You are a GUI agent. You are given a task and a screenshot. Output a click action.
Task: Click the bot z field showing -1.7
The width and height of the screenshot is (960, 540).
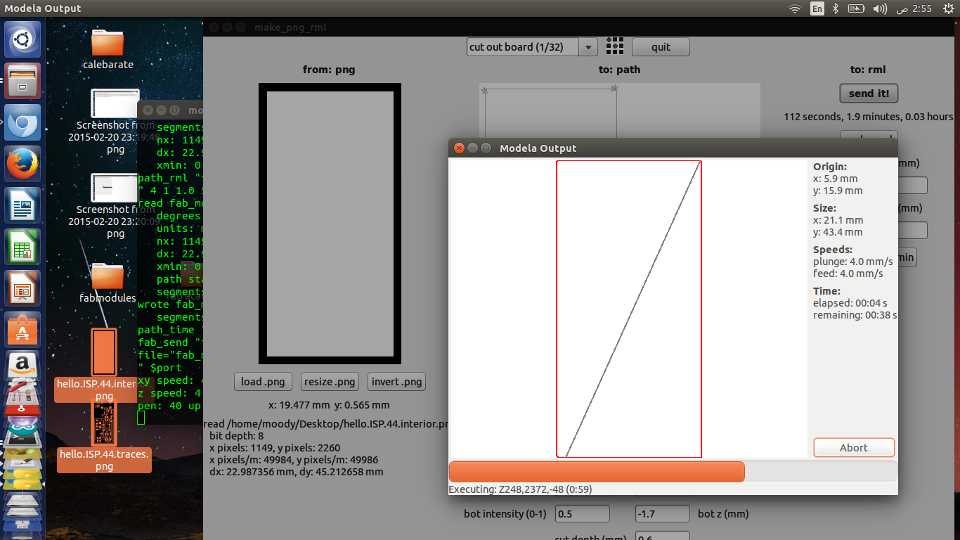(x=662, y=514)
